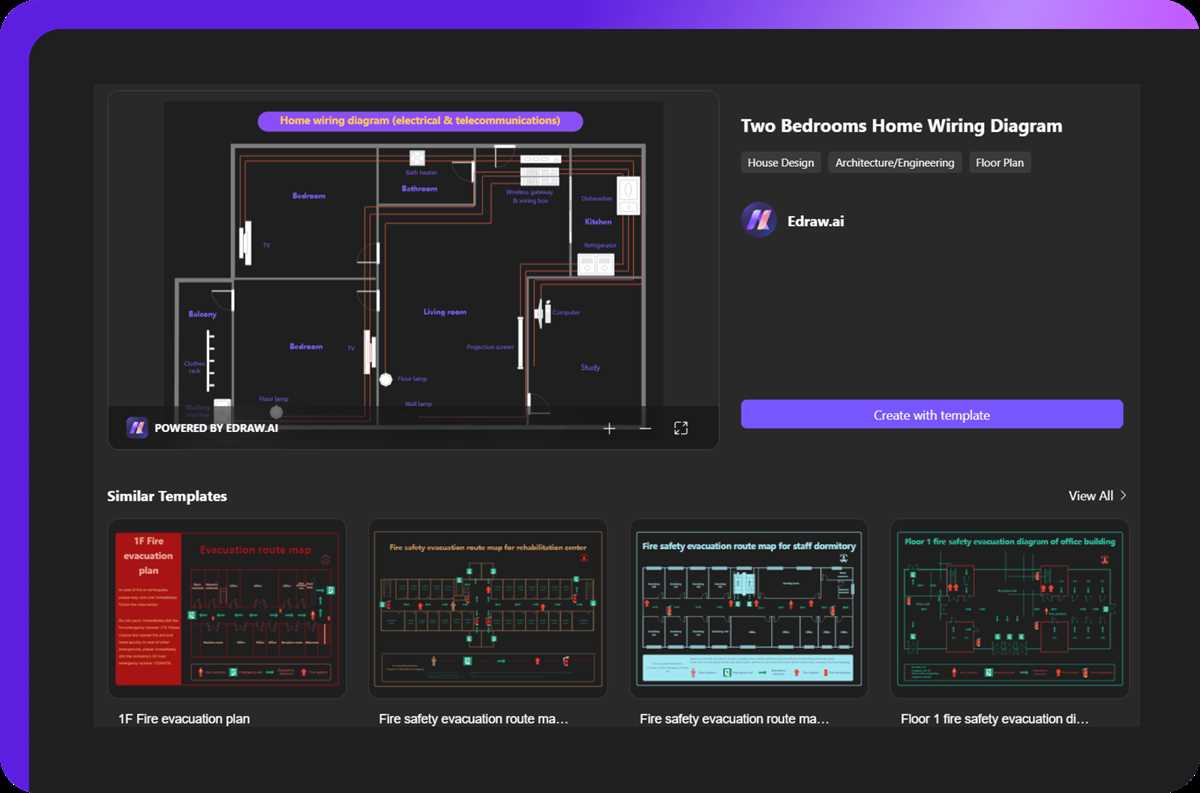The image size is (1200, 793).
Task: Click the '1F Fire evacuation plan' title text
Action: (184, 718)
